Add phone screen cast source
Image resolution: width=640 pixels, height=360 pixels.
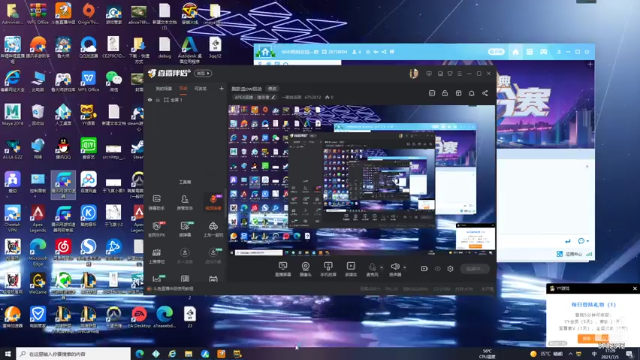pyautogui.click(x=328, y=269)
